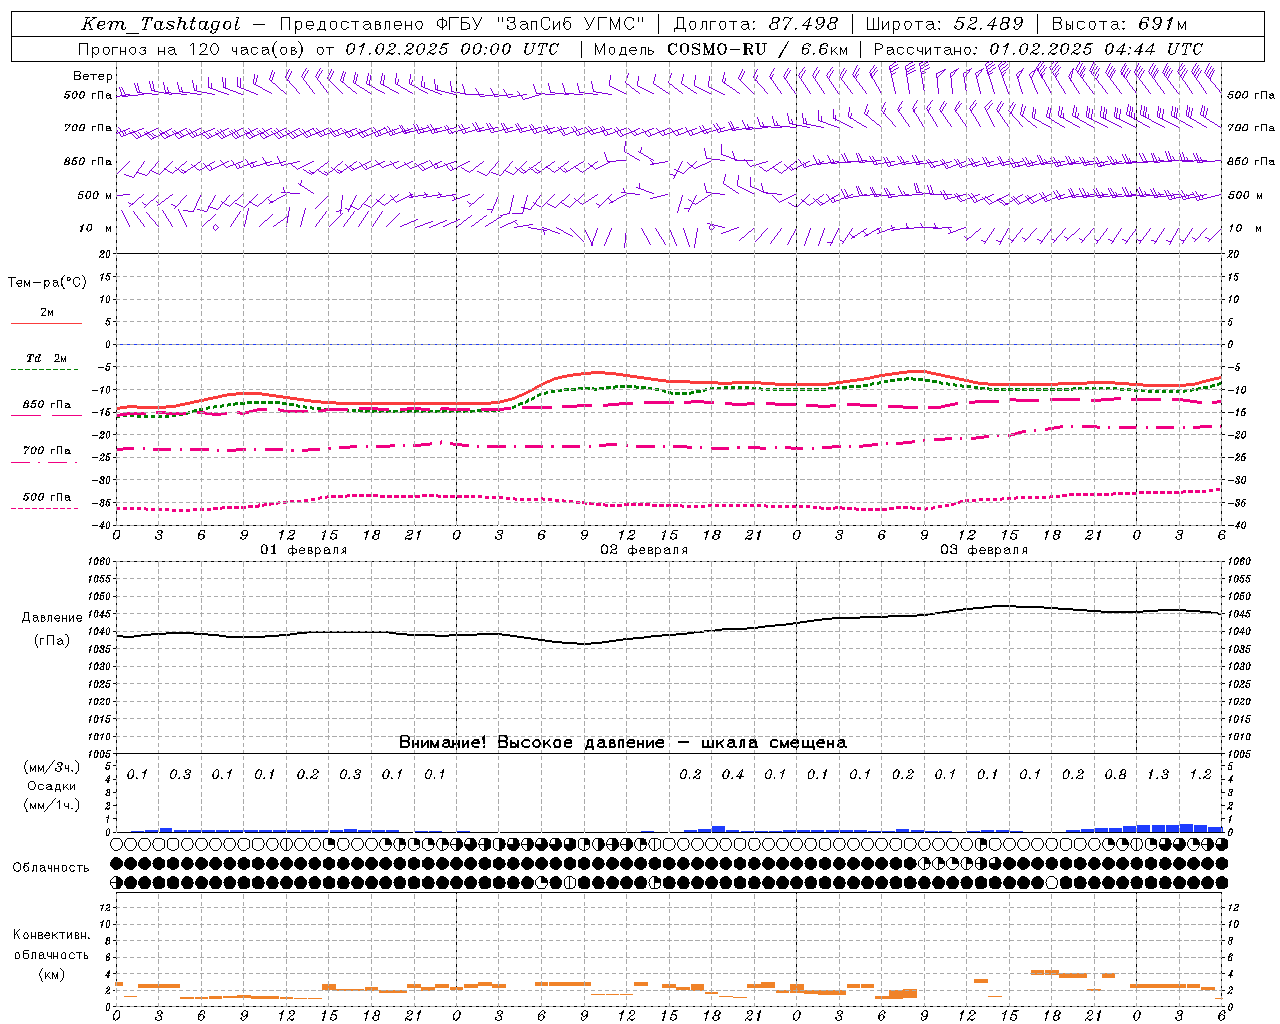Image resolution: width=1280 pixels, height=1024 pixels.
Task: Click the '(мм/1ч.)' precipitation unit label
Action: [x=52, y=805]
